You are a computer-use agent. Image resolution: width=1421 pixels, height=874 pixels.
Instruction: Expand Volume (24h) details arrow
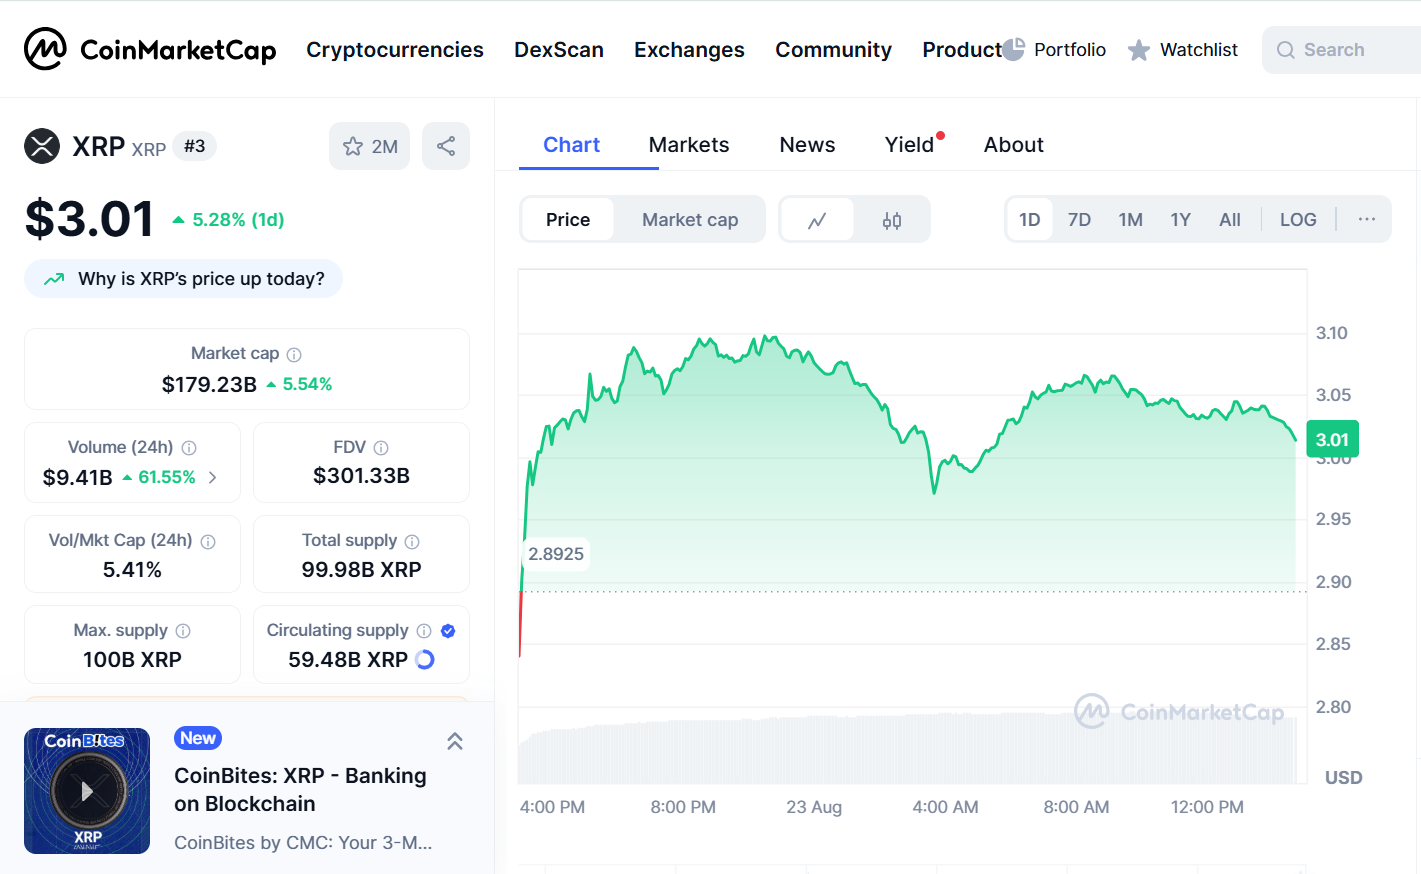(213, 478)
